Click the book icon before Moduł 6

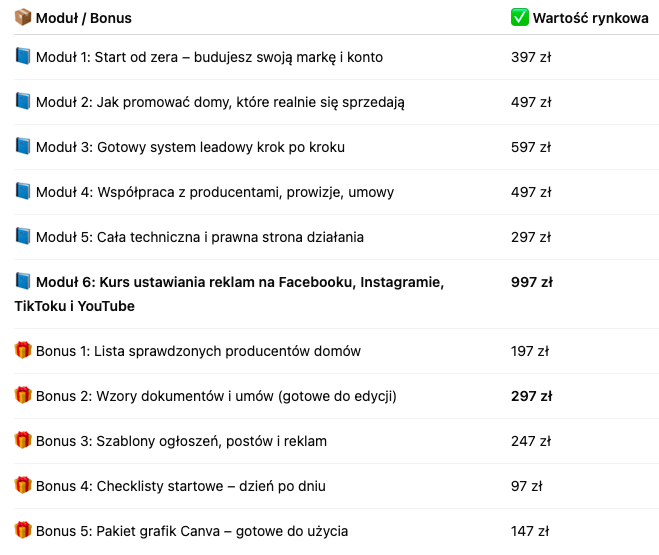(x=23, y=282)
